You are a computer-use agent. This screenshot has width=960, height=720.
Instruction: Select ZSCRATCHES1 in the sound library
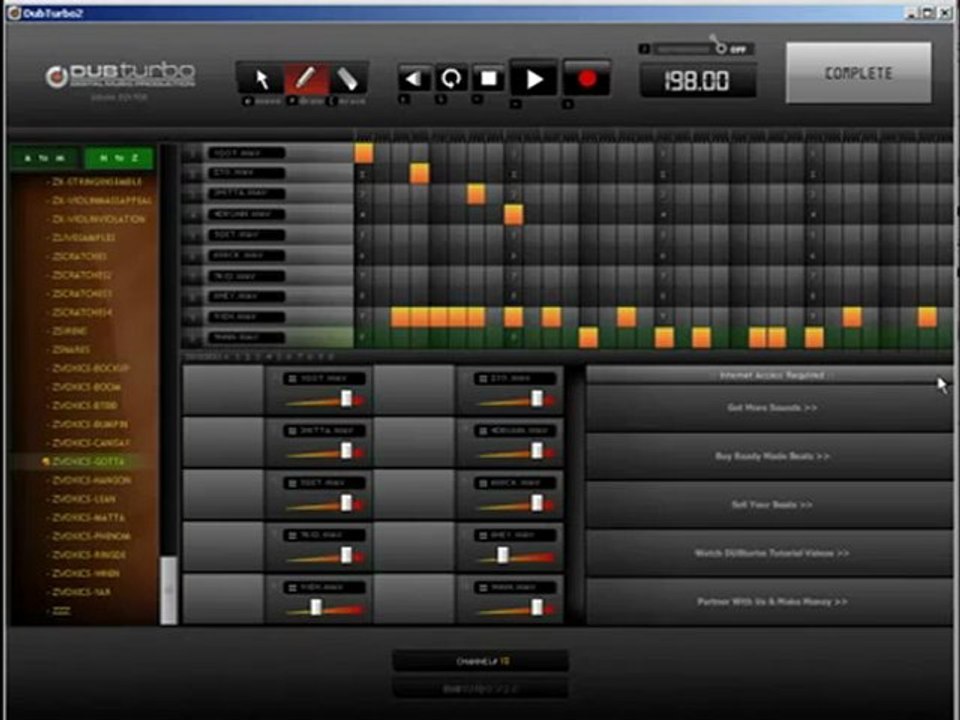(x=80, y=257)
